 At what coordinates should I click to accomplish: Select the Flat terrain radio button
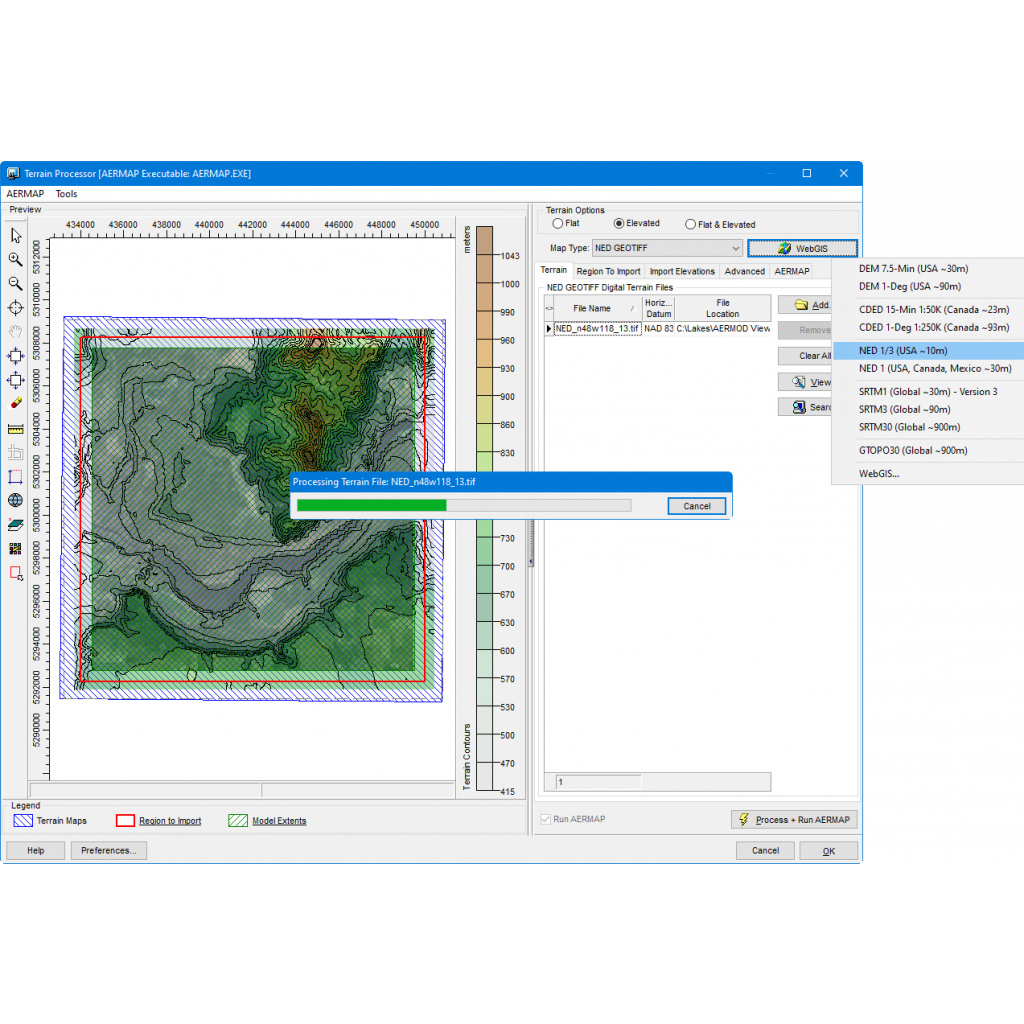click(558, 224)
